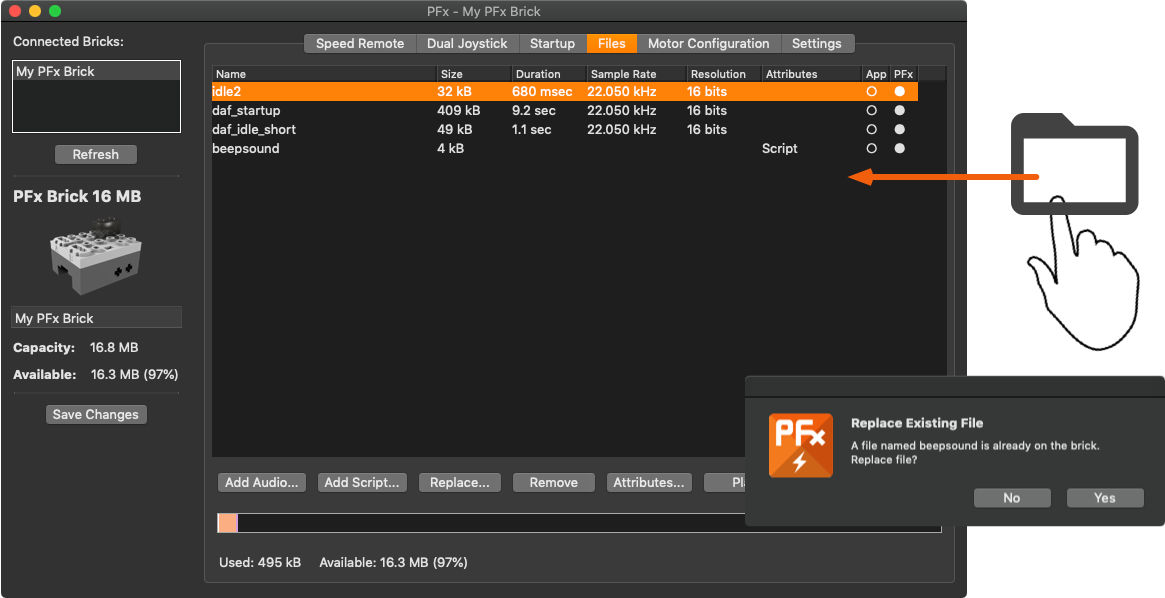This screenshot has height=598, width=1165.
Task: Click the 1.1 sec duration cell
Action: (532, 129)
